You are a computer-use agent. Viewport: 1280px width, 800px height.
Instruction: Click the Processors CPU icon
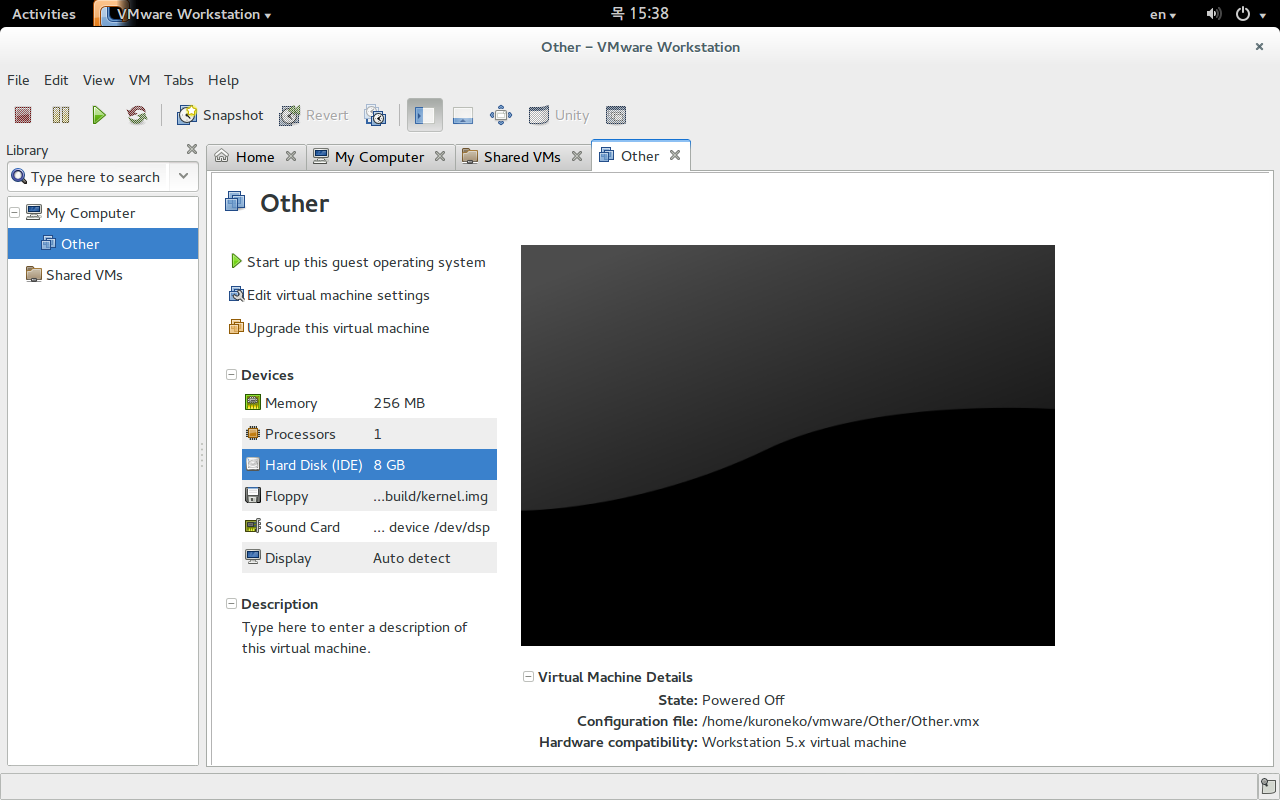(253, 433)
